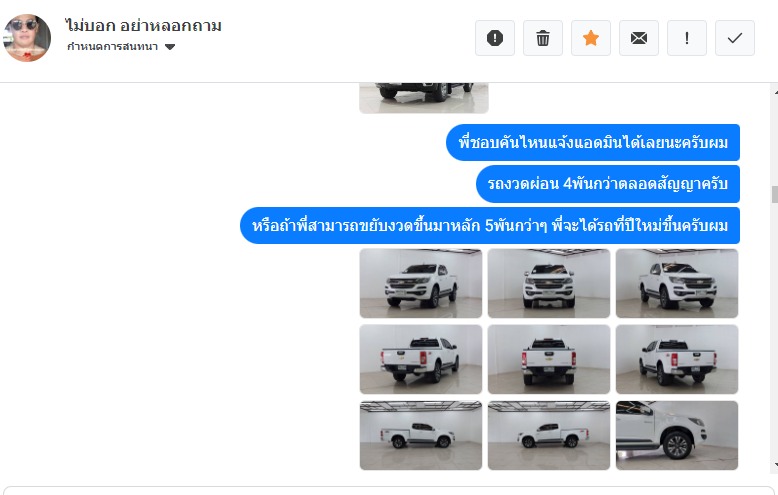Click the exclamation mark priority icon

tap(687, 38)
